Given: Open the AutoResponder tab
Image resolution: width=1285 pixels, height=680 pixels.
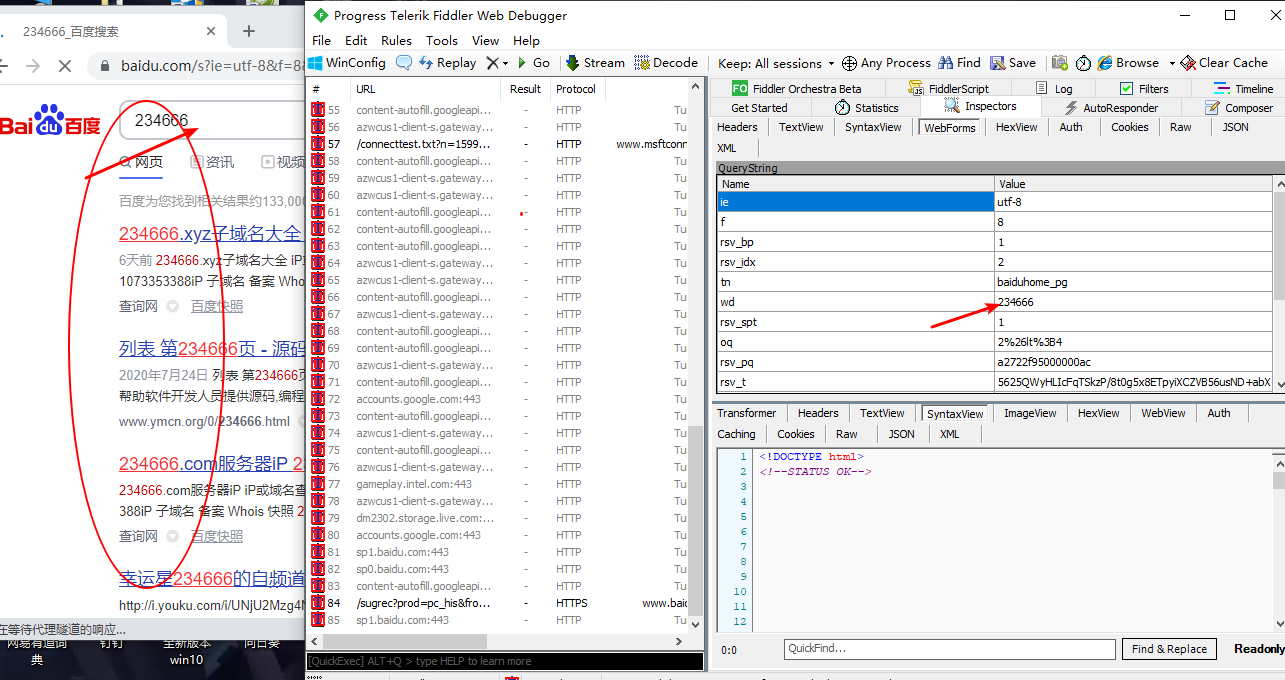Looking at the screenshot, I should coord(1111,107).
